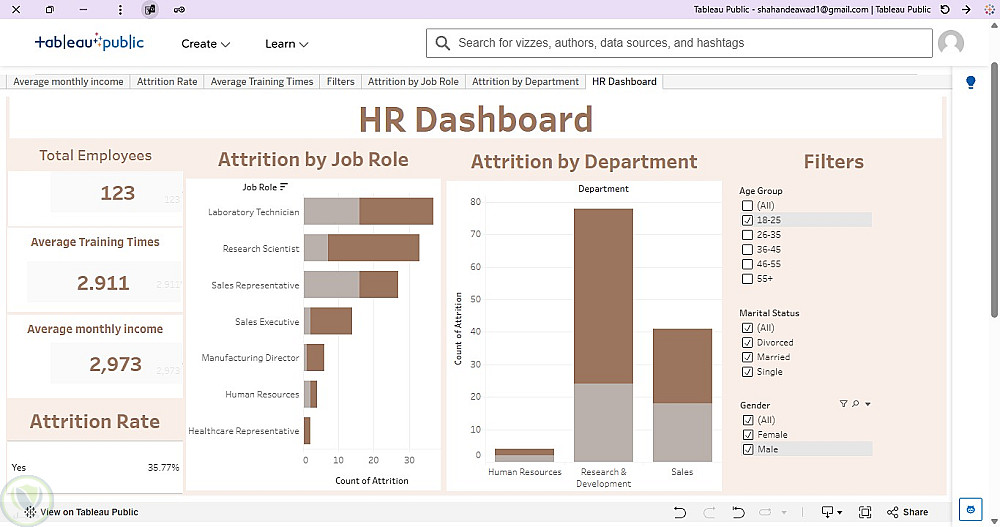1000x527 pixels.
Task: Click the Share icon button
Action: [907, 512]
